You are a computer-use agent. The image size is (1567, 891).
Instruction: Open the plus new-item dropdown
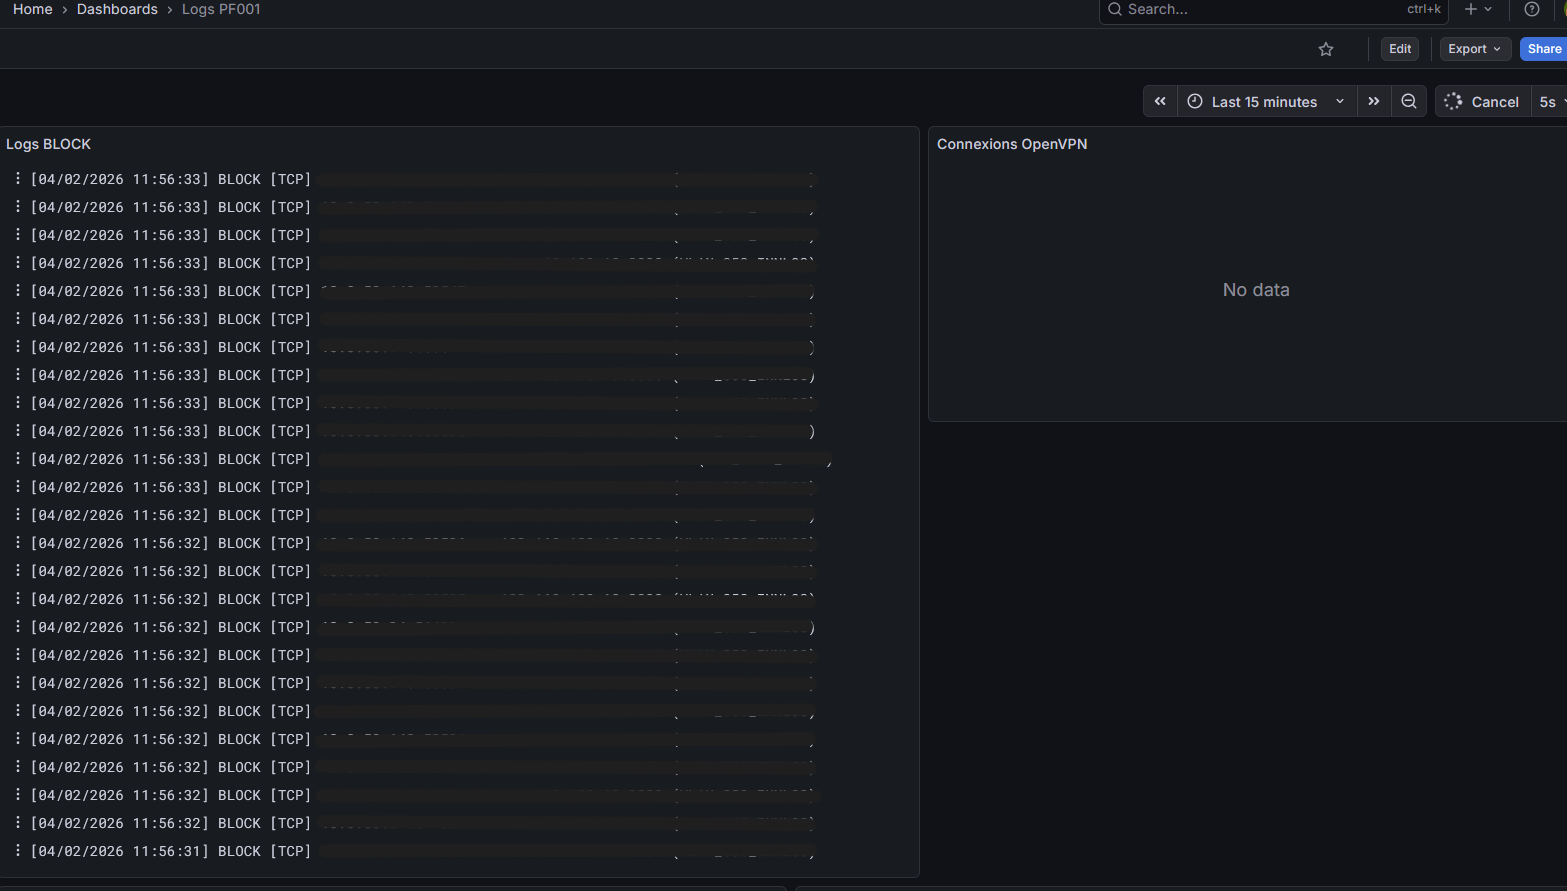point(1478,9)
